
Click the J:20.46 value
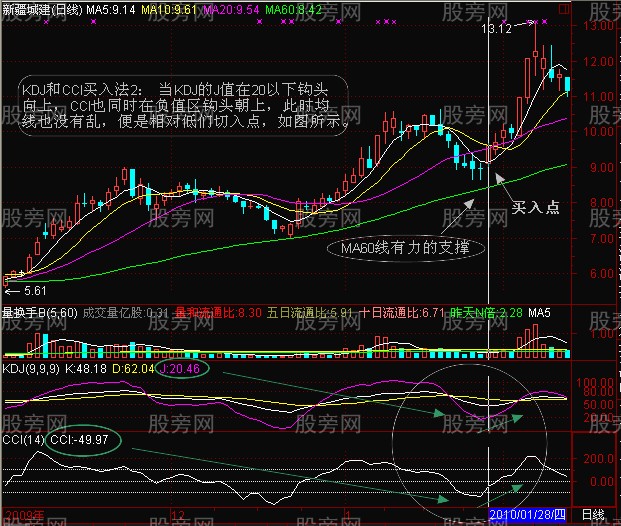[x=180, y=369]
